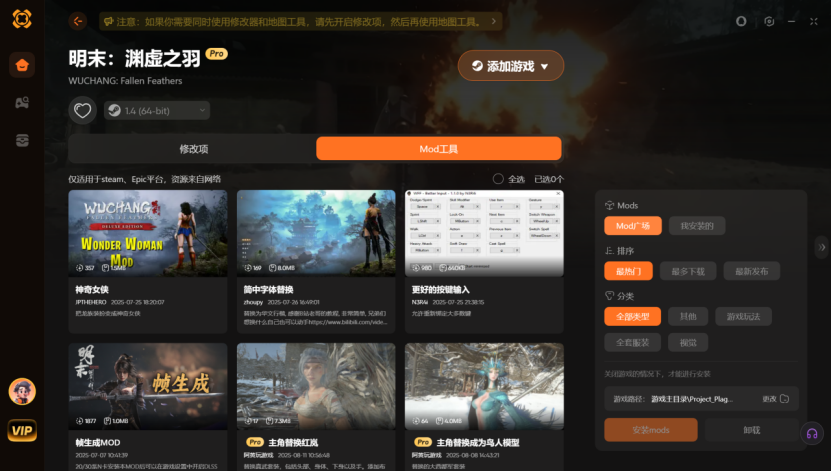Collapse the right panel double-chevron

[x=821, y=247]
